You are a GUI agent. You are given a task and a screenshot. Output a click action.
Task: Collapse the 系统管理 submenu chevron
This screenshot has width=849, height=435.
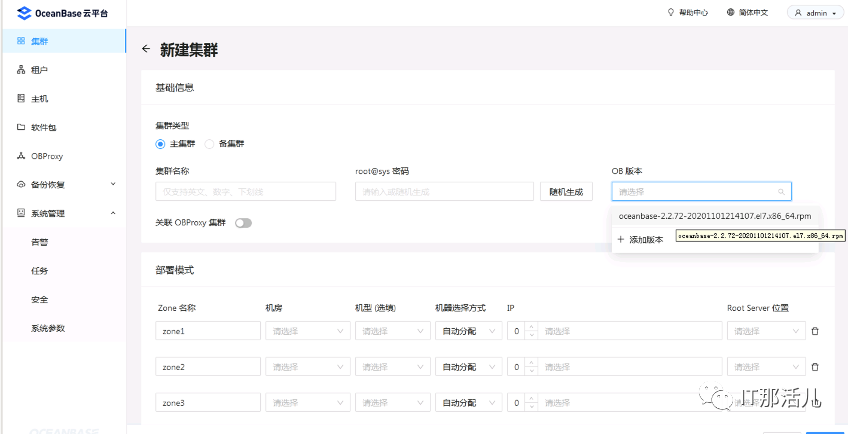click(x=113, y=213)
